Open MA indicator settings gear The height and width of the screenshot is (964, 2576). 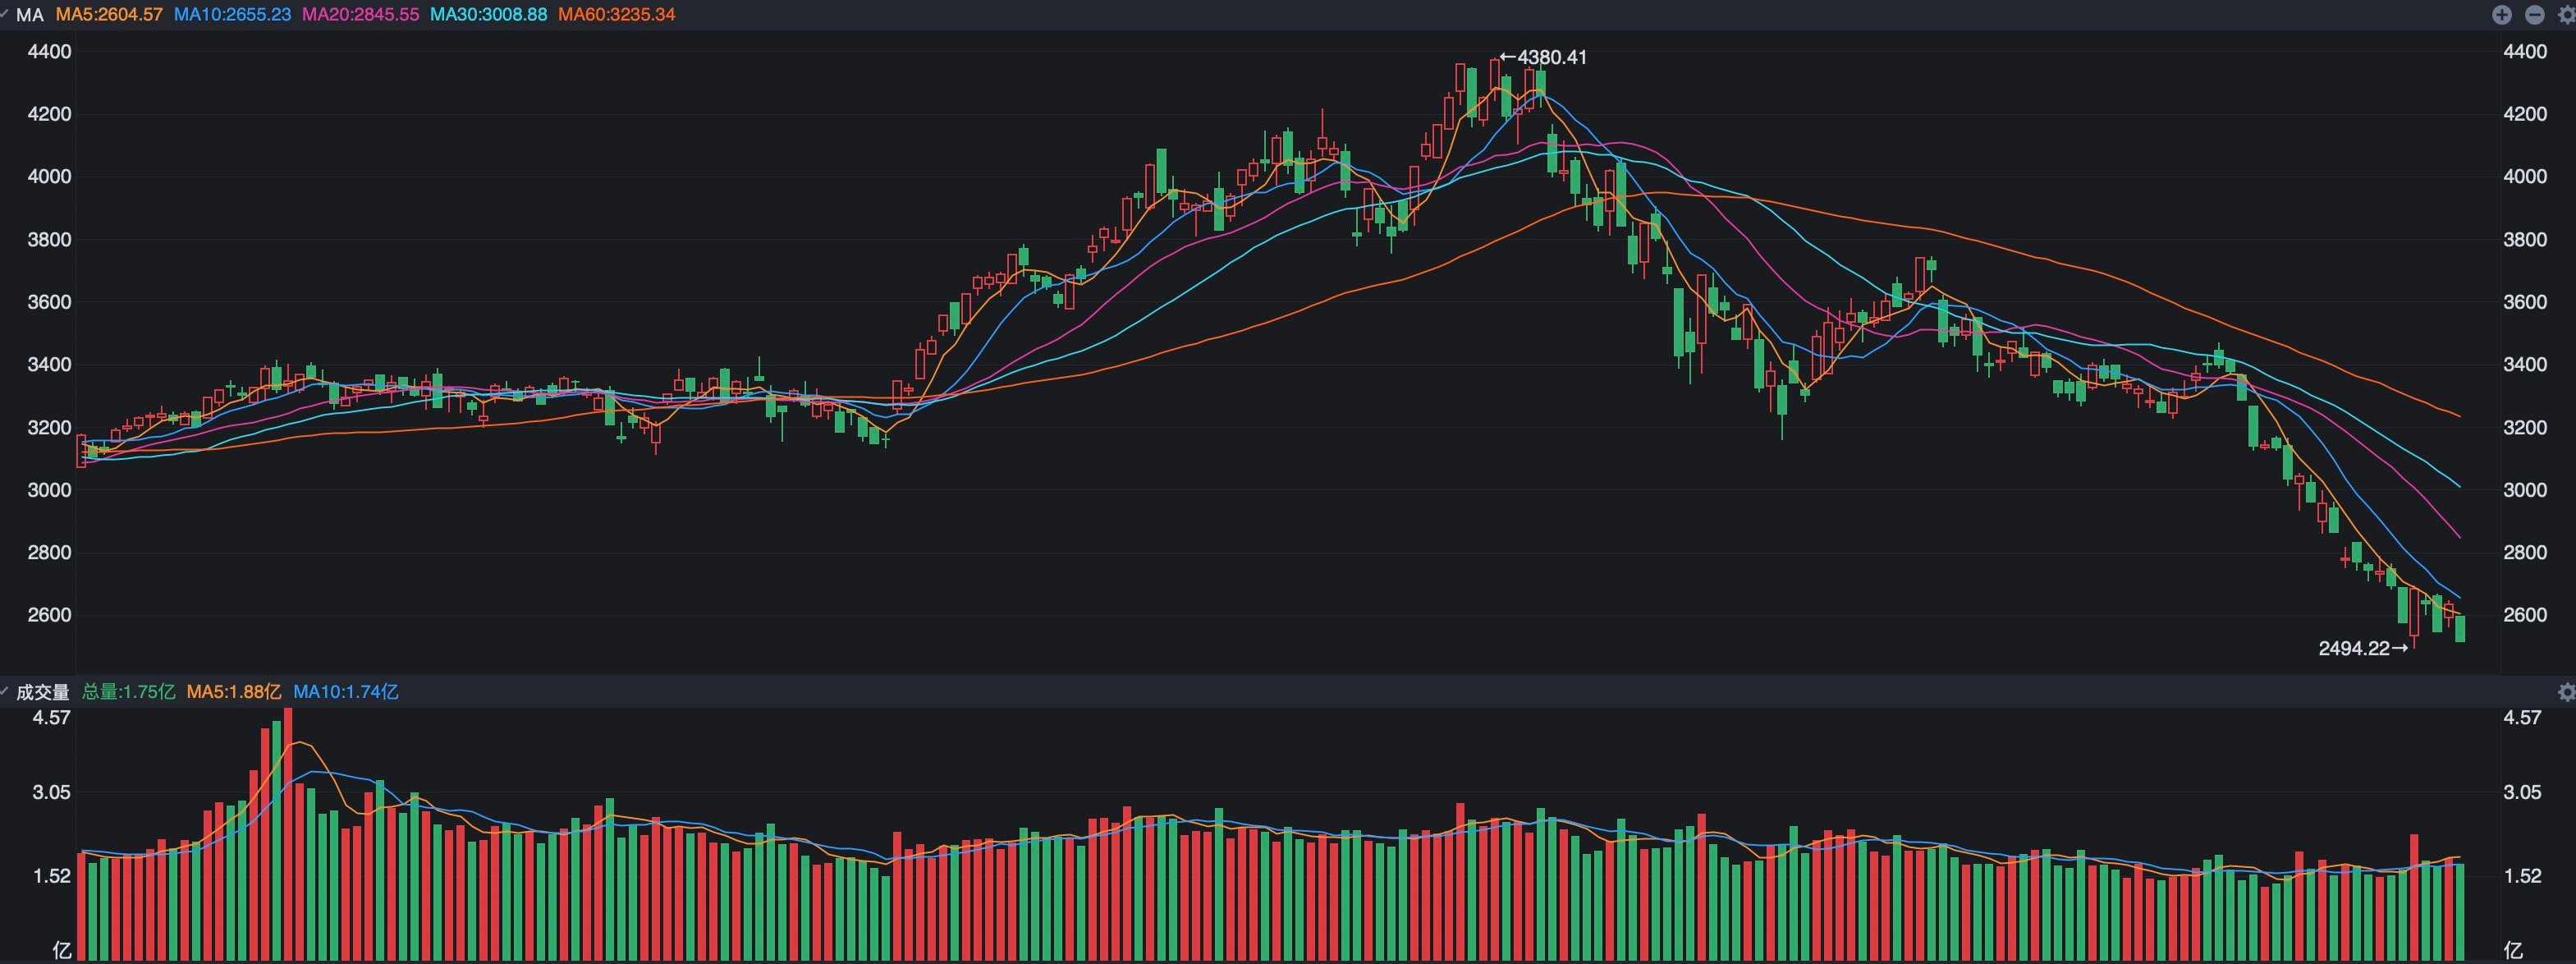point(2566,14)
